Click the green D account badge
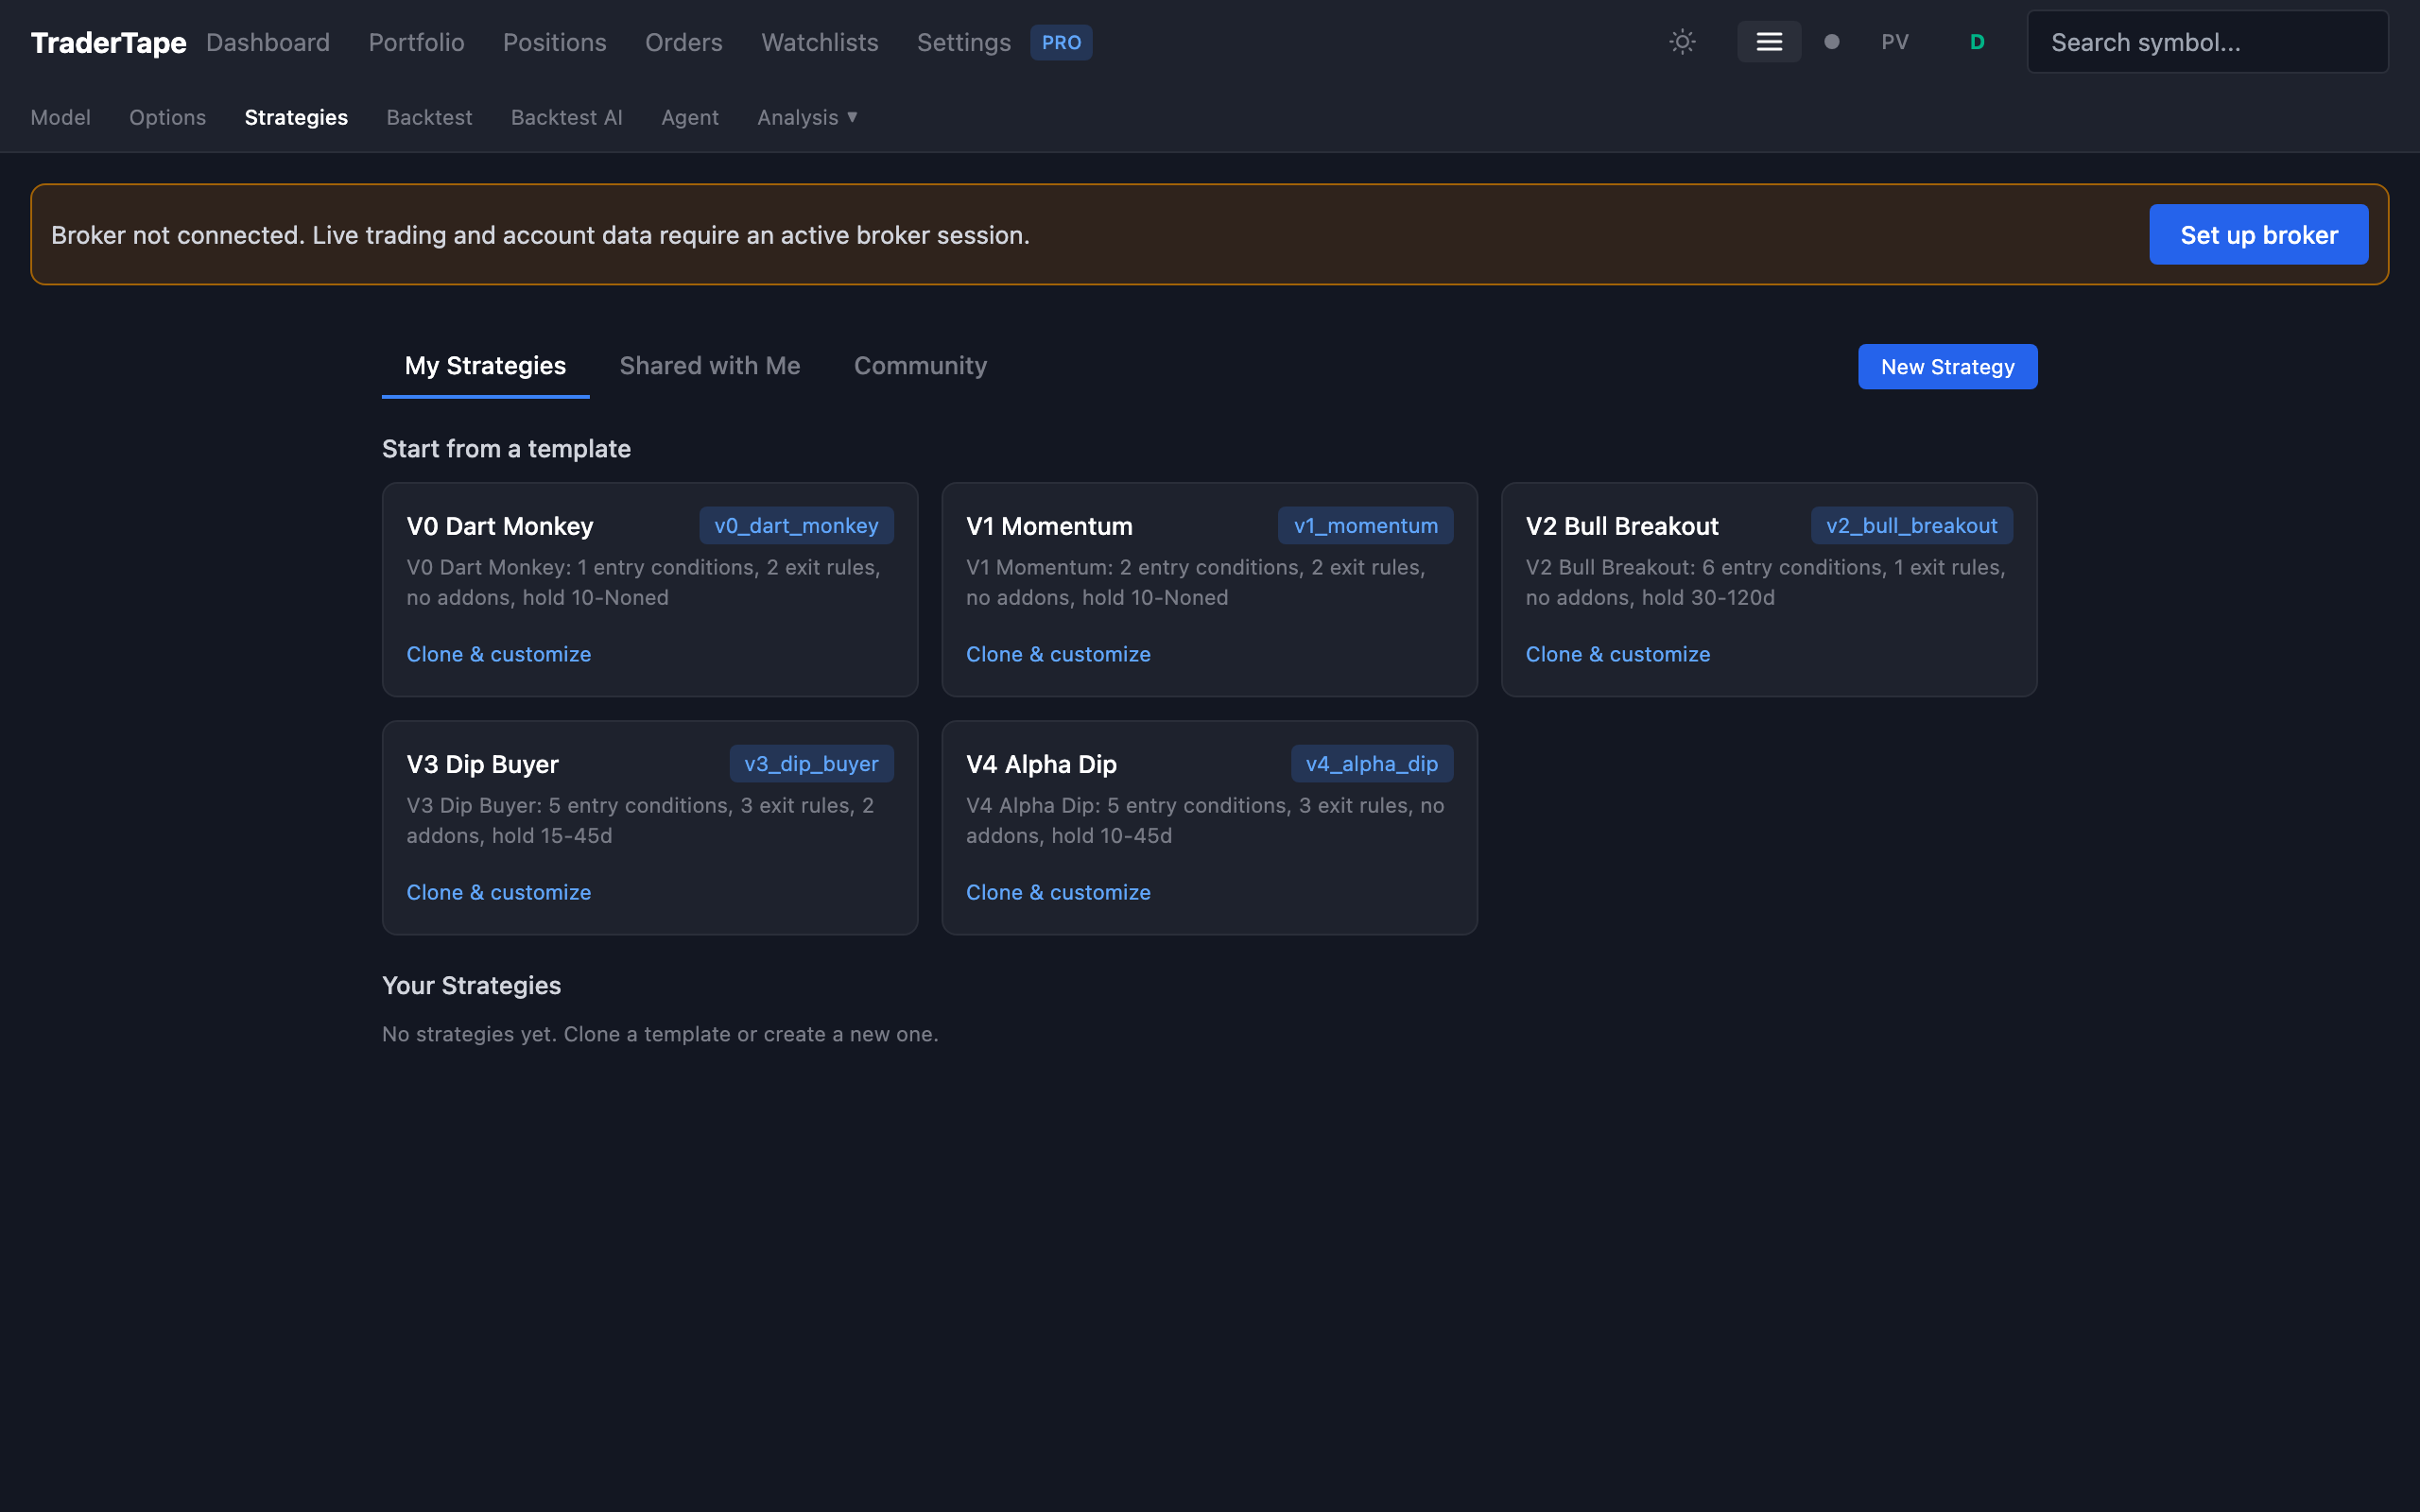The width and height of the screenshot is (2420, 1512). [1976, 42]
